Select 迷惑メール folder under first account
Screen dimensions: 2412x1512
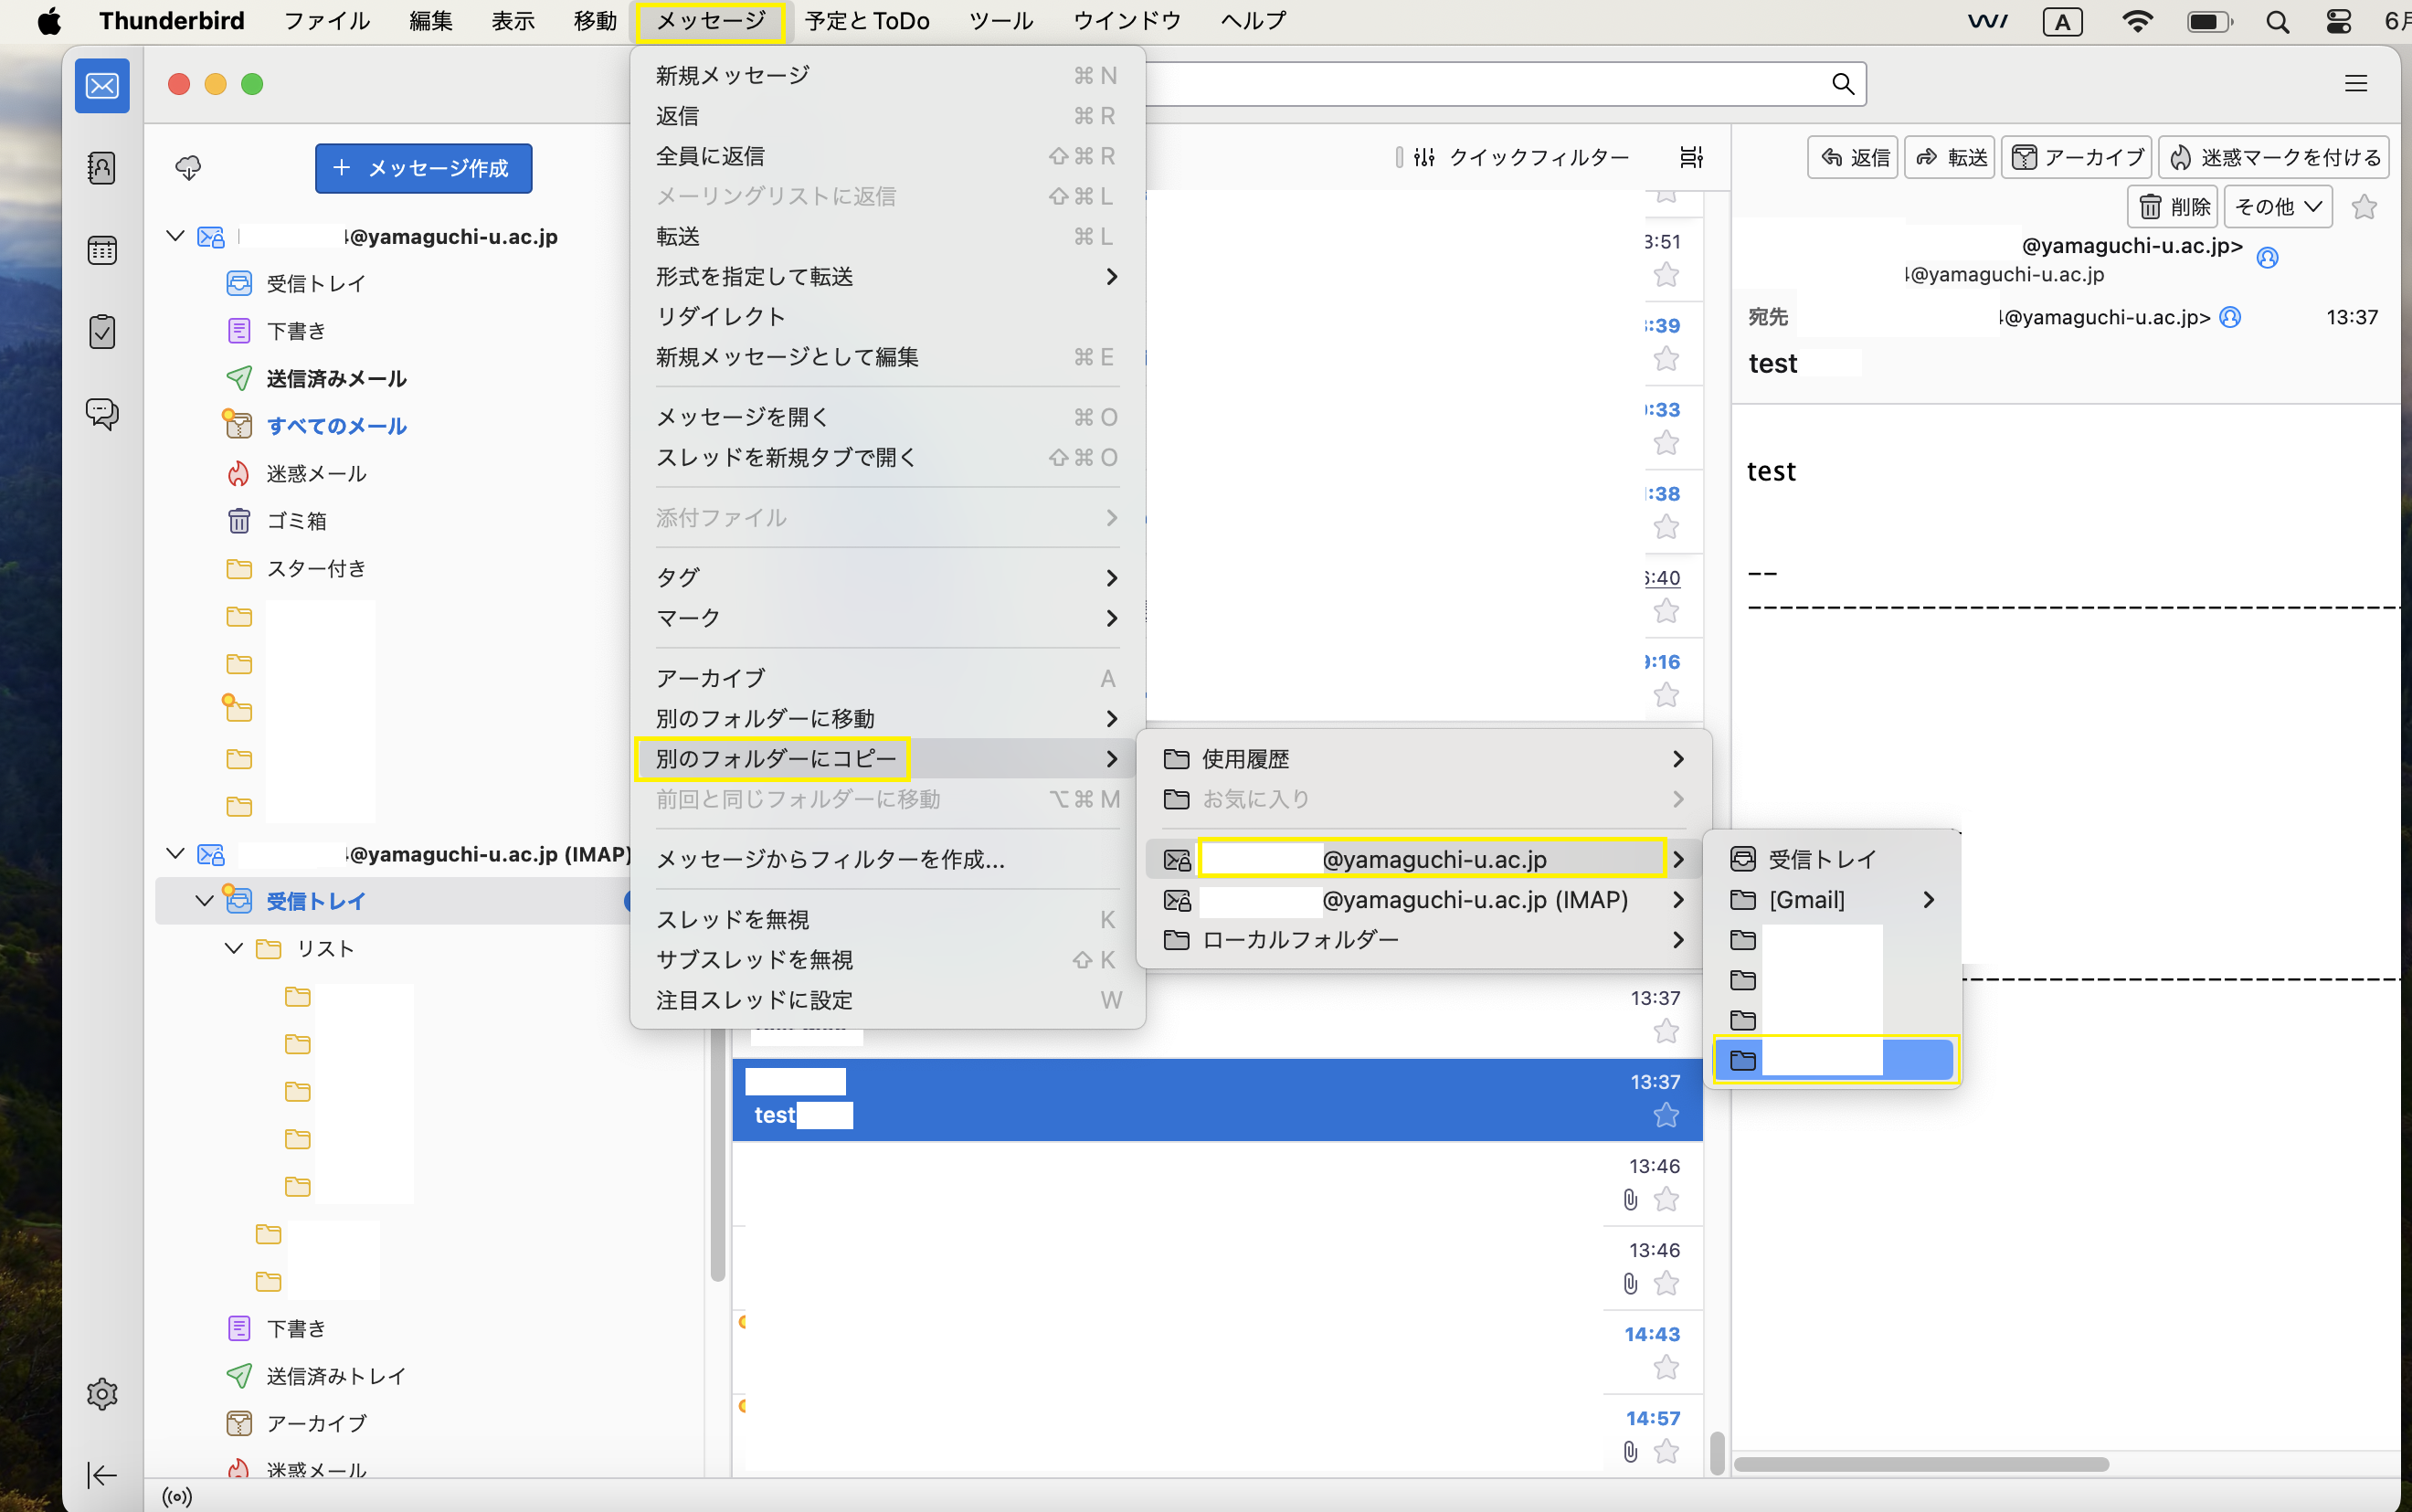click(x=316, y=474)
